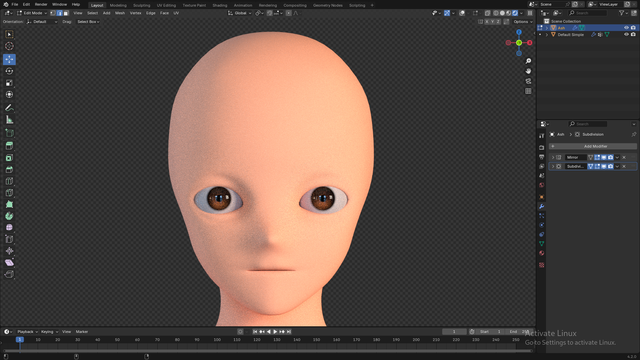
Task: Toggle render camera icon for Ash
Action: pyautogui.click(x=633, y=28)
